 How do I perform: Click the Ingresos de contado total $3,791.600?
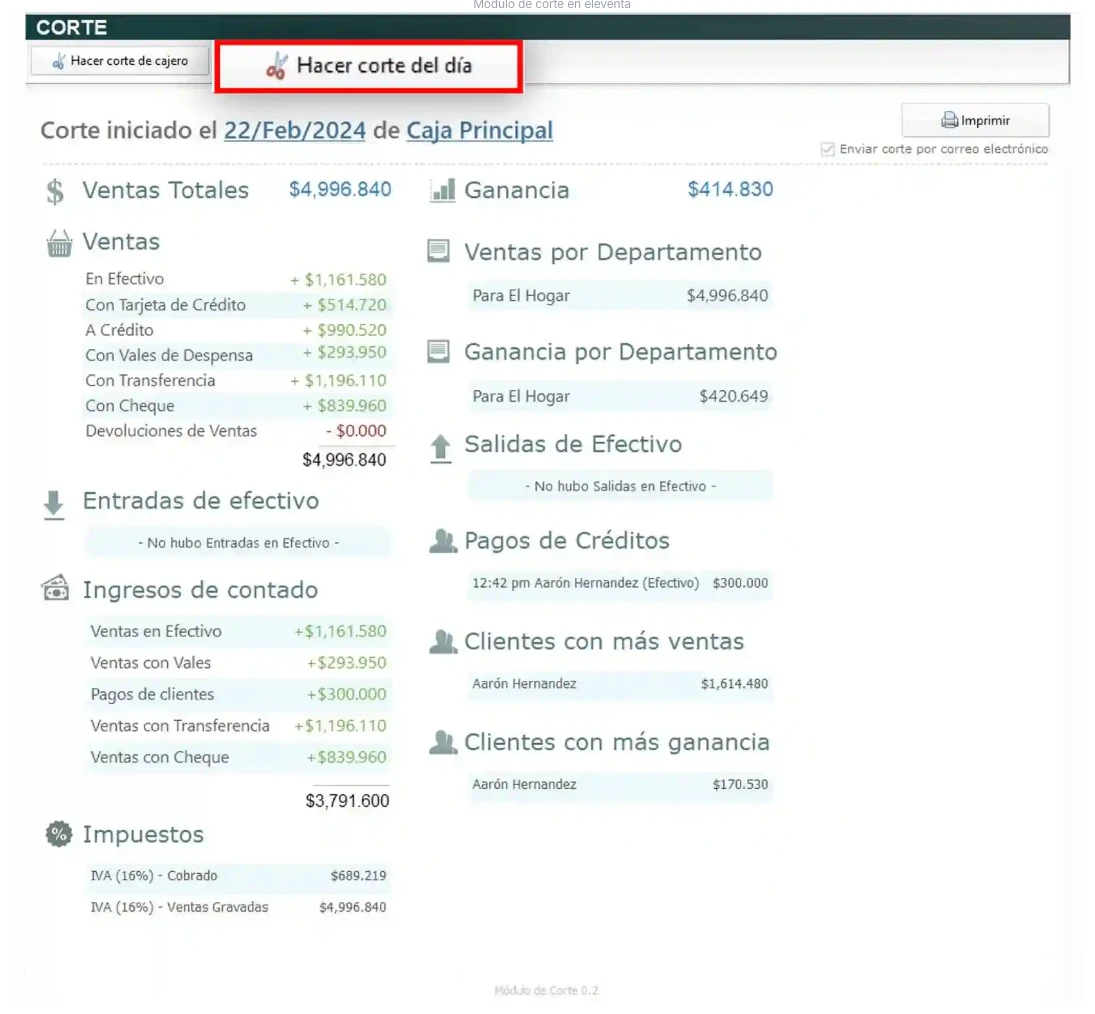coord(347,801)
